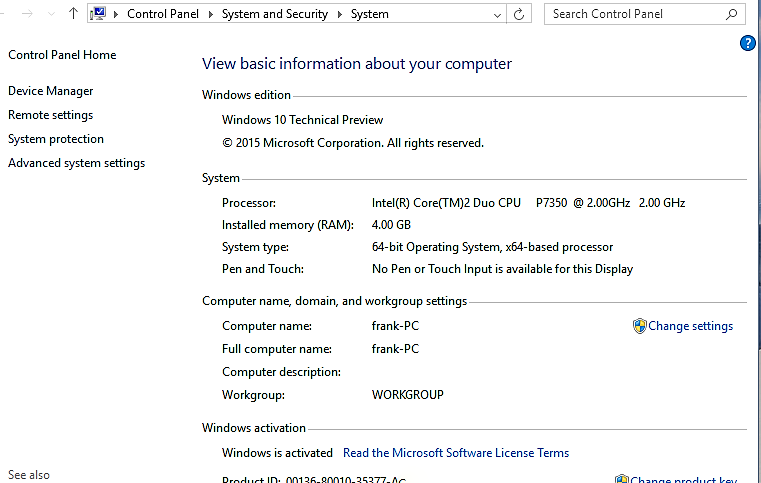Screen dimensions: 761x483
Task: Click the Up arrow navigation button
Action: click(x=73, y=14)
